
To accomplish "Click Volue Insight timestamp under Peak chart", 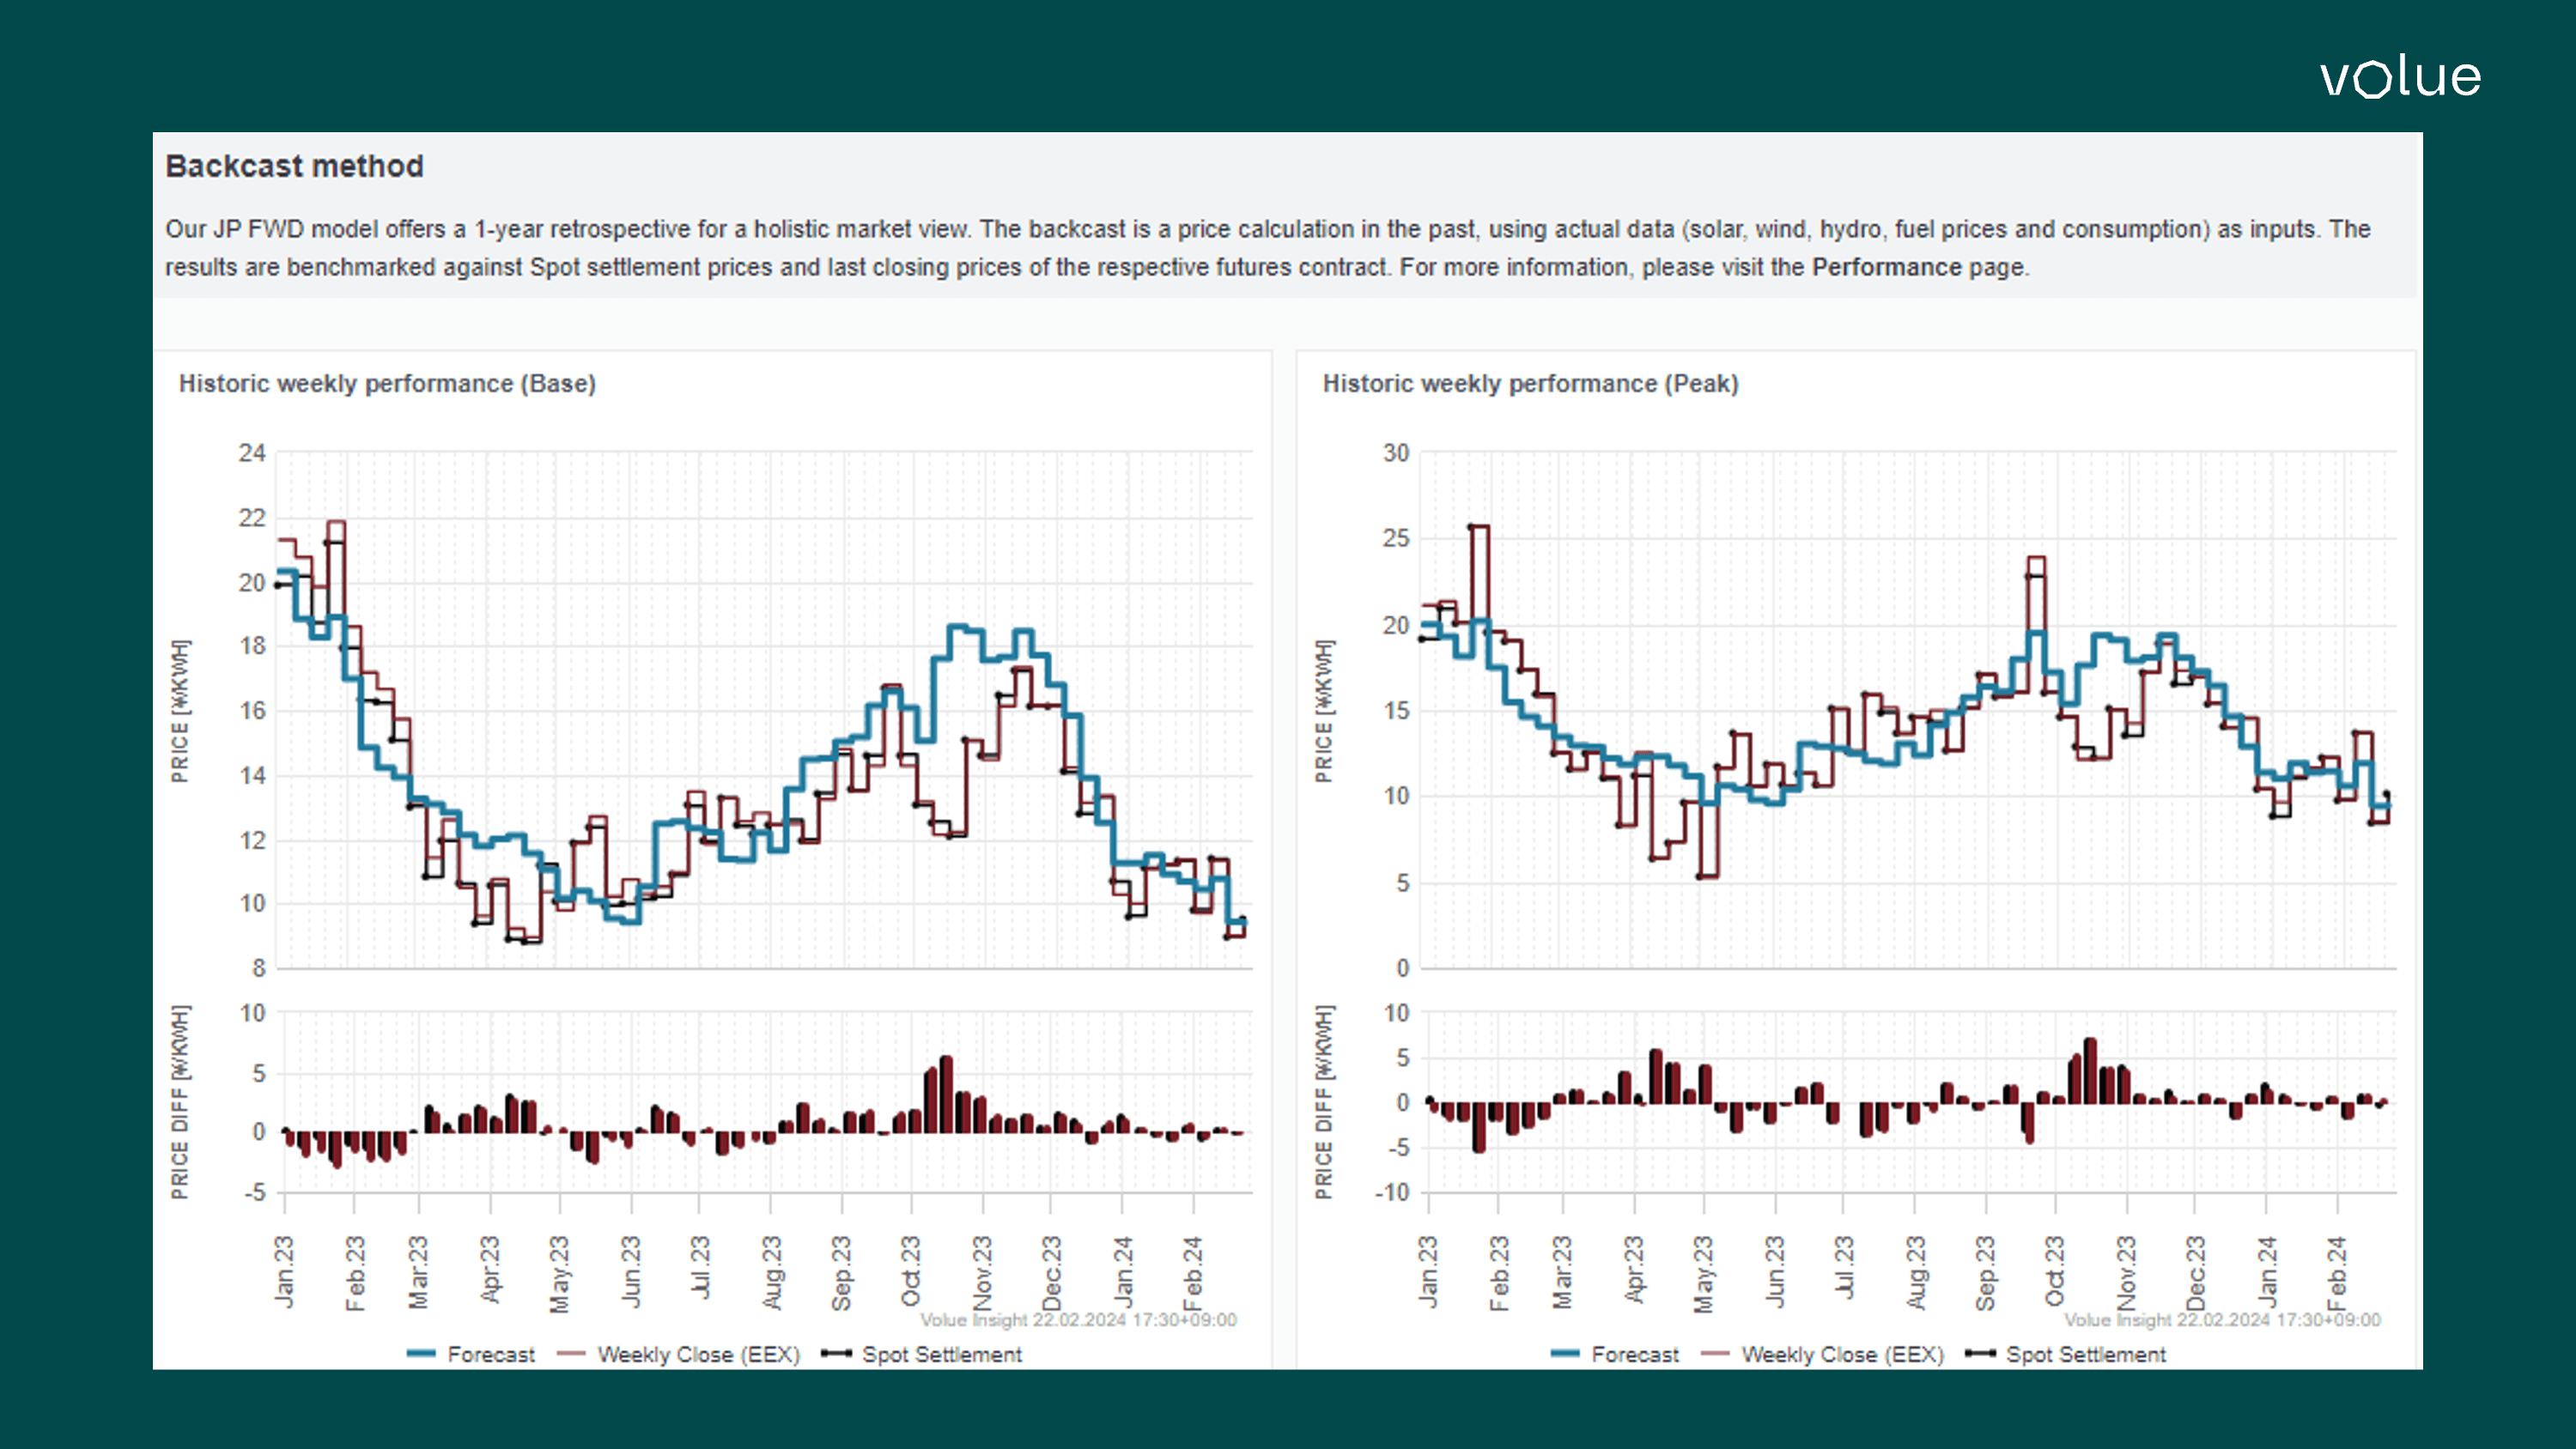I will [2222, 1320].
